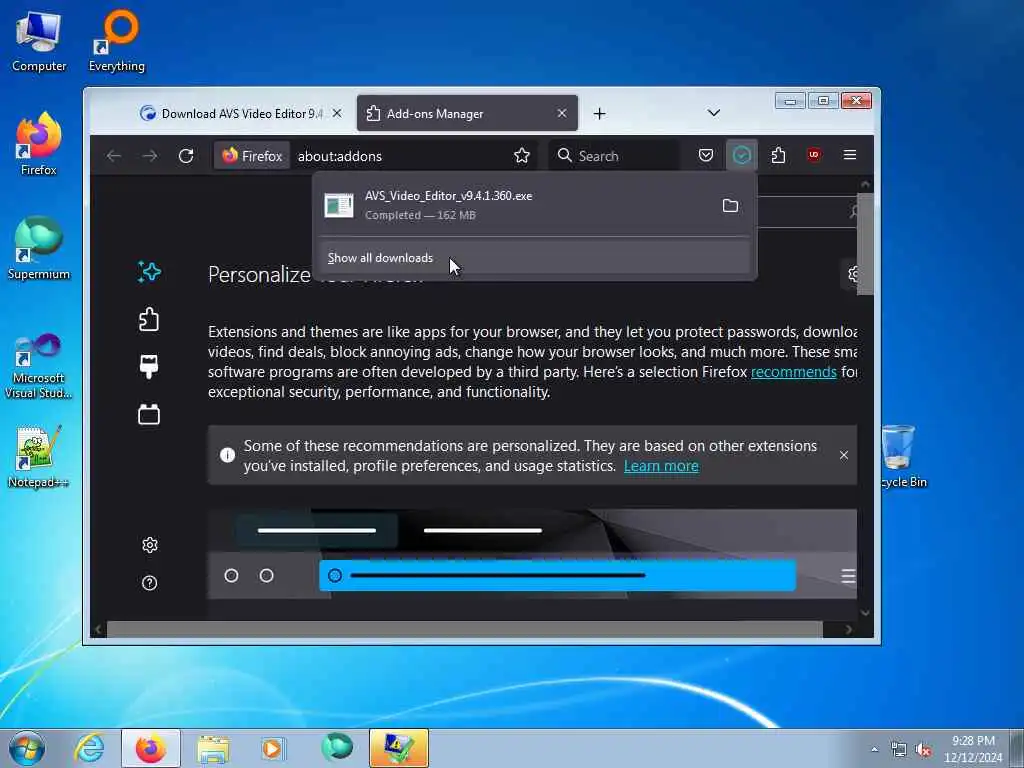Show hidden system tray icons

click(874, 749)
